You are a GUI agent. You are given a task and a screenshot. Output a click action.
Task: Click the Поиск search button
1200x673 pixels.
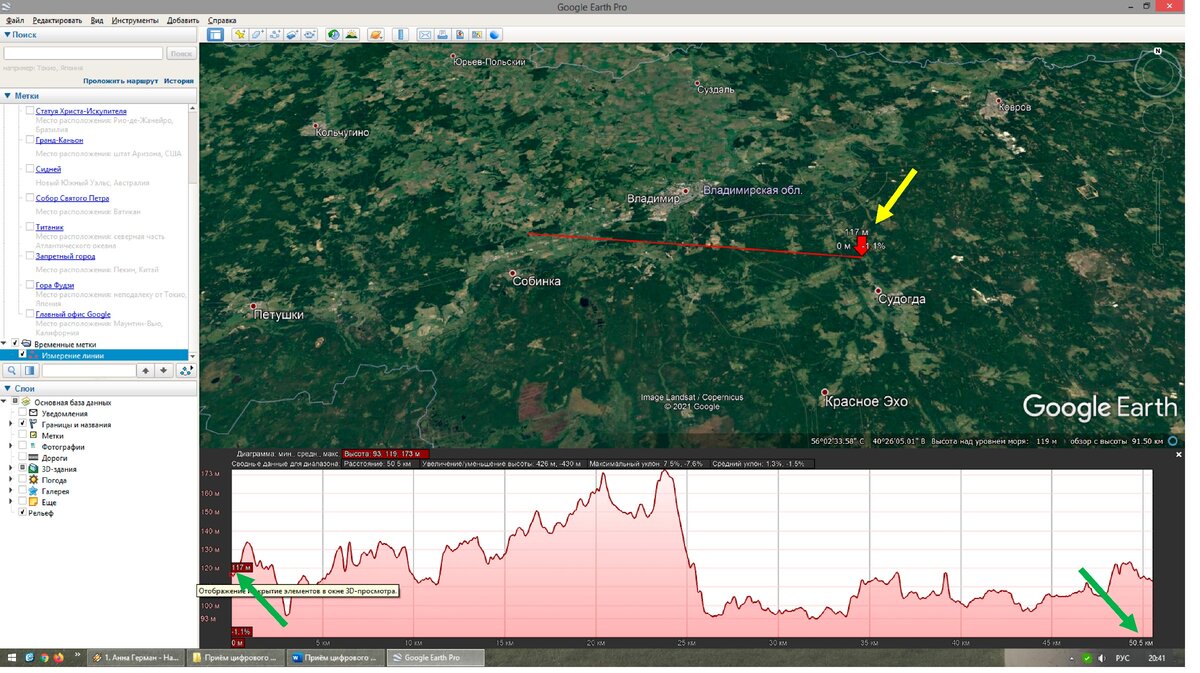click(181, 53)
